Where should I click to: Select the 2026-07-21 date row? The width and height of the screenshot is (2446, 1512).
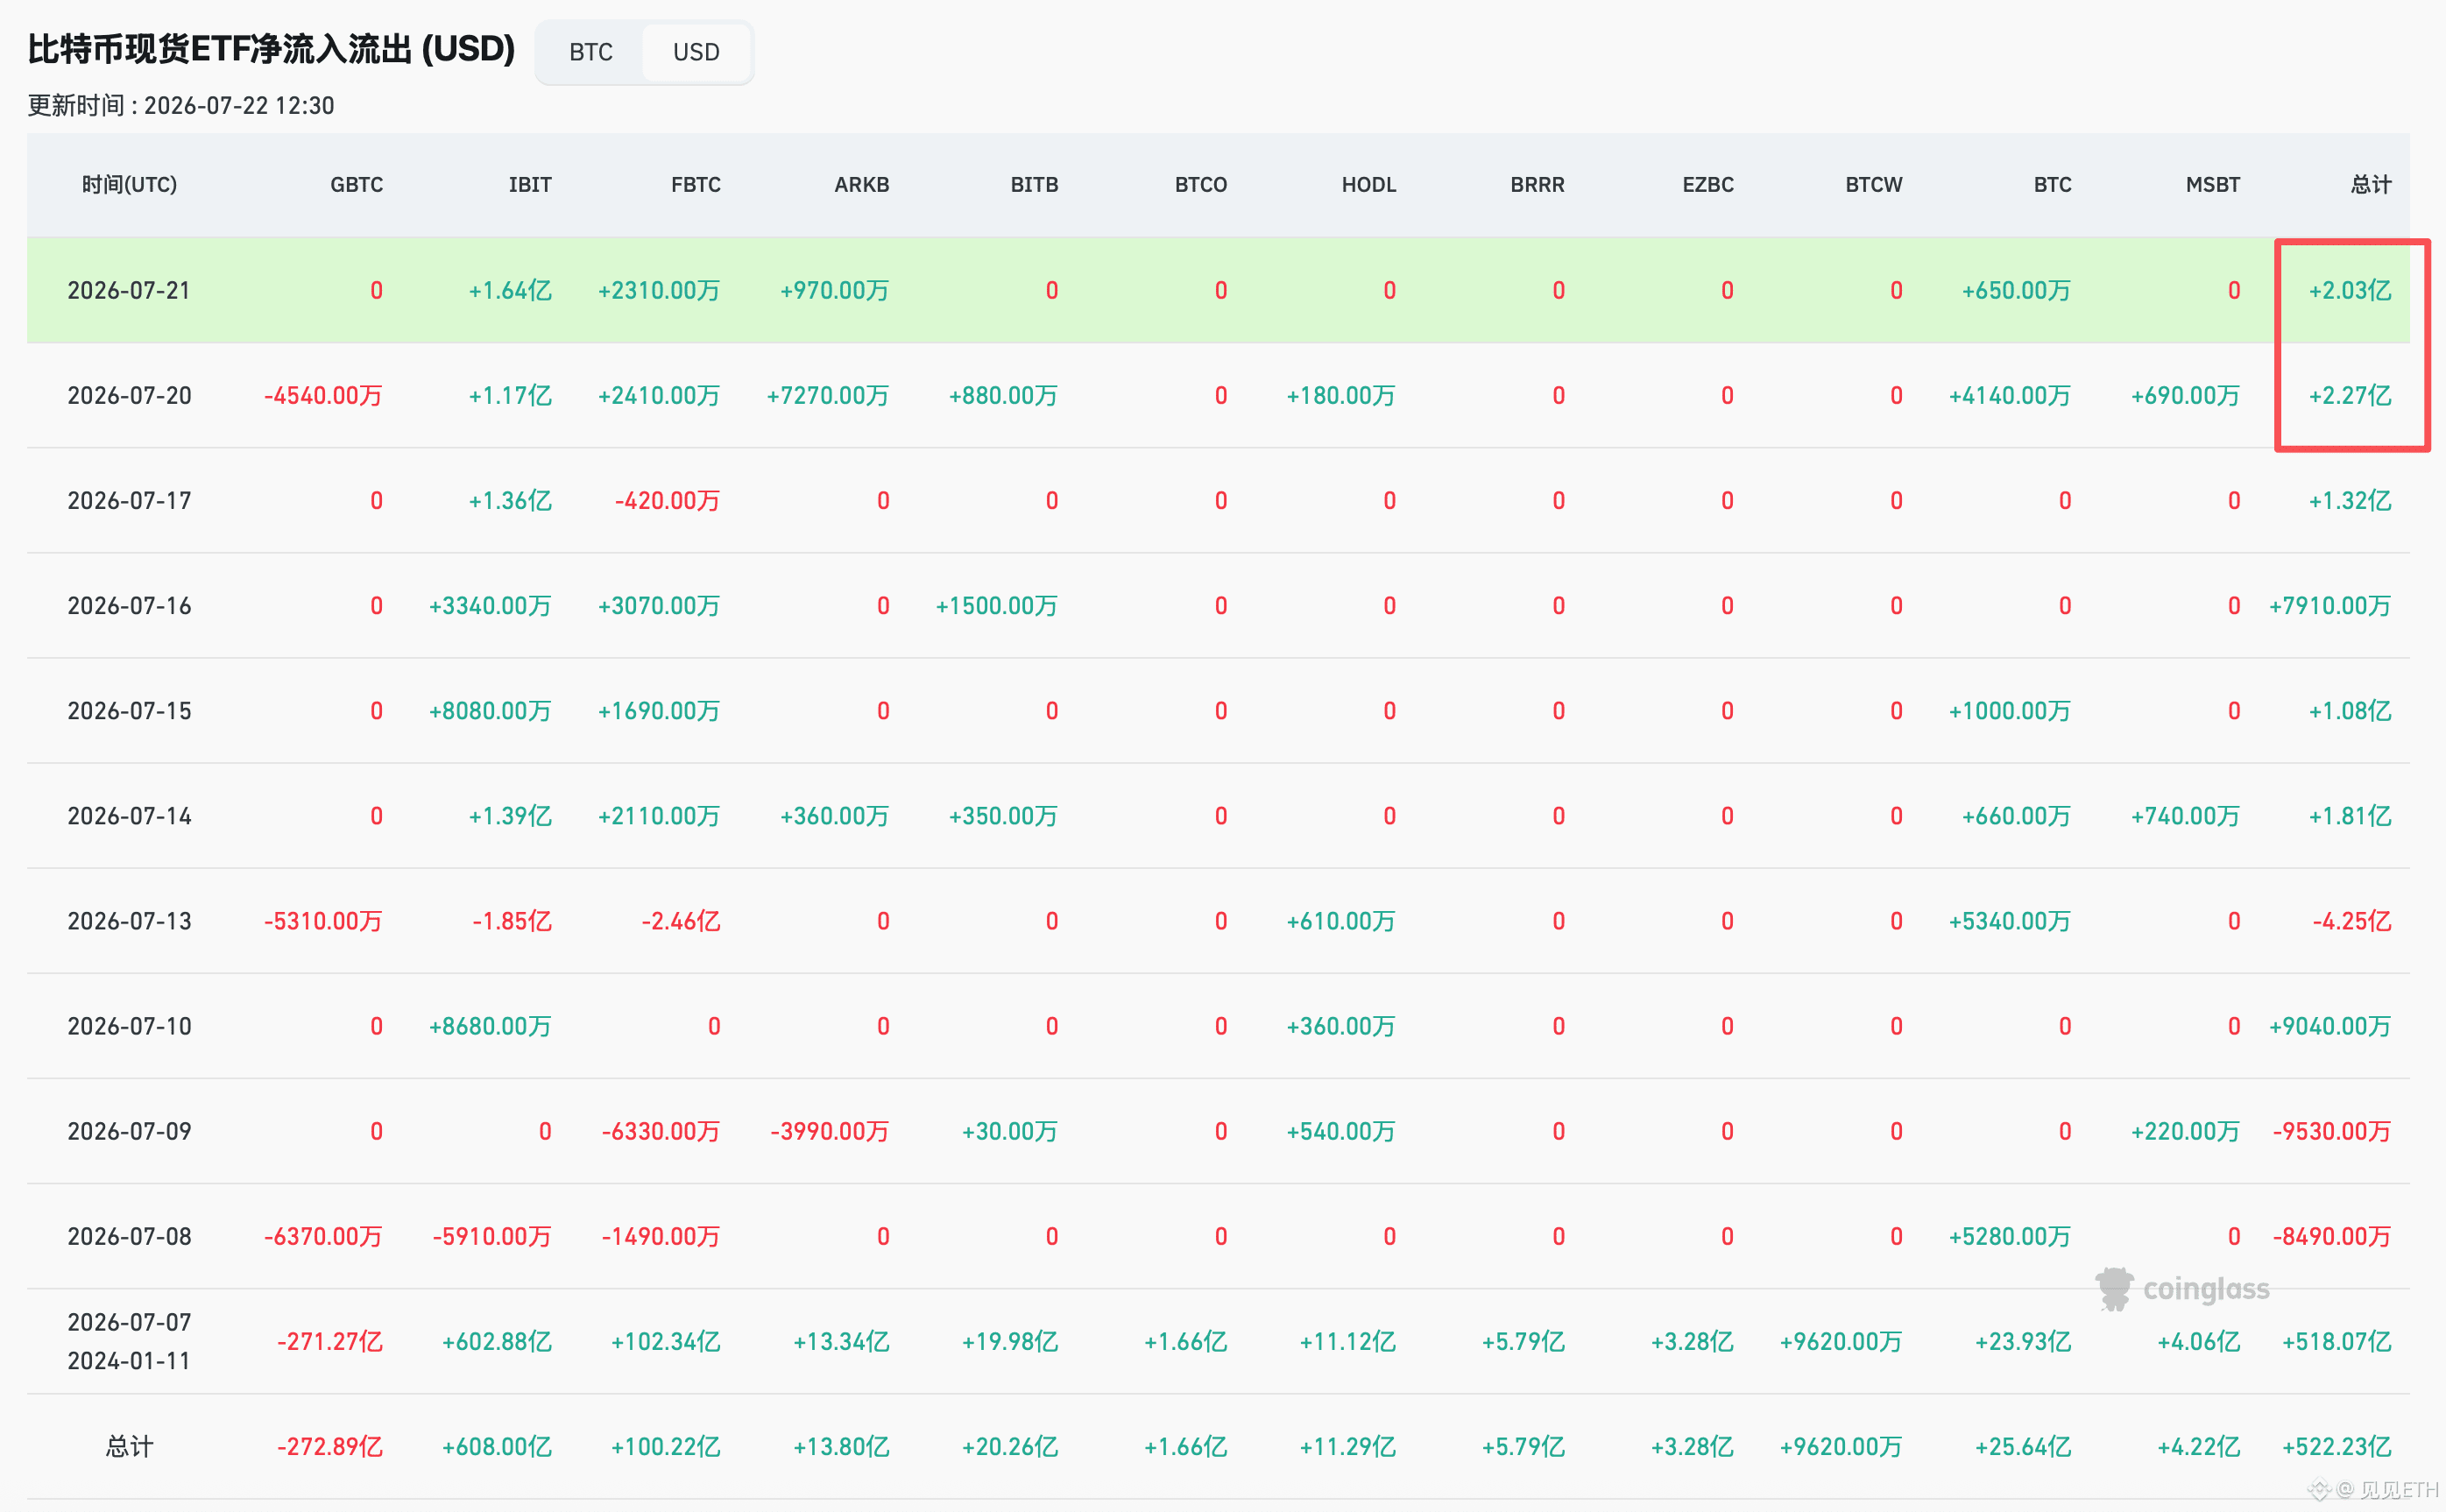[1218, 290]
